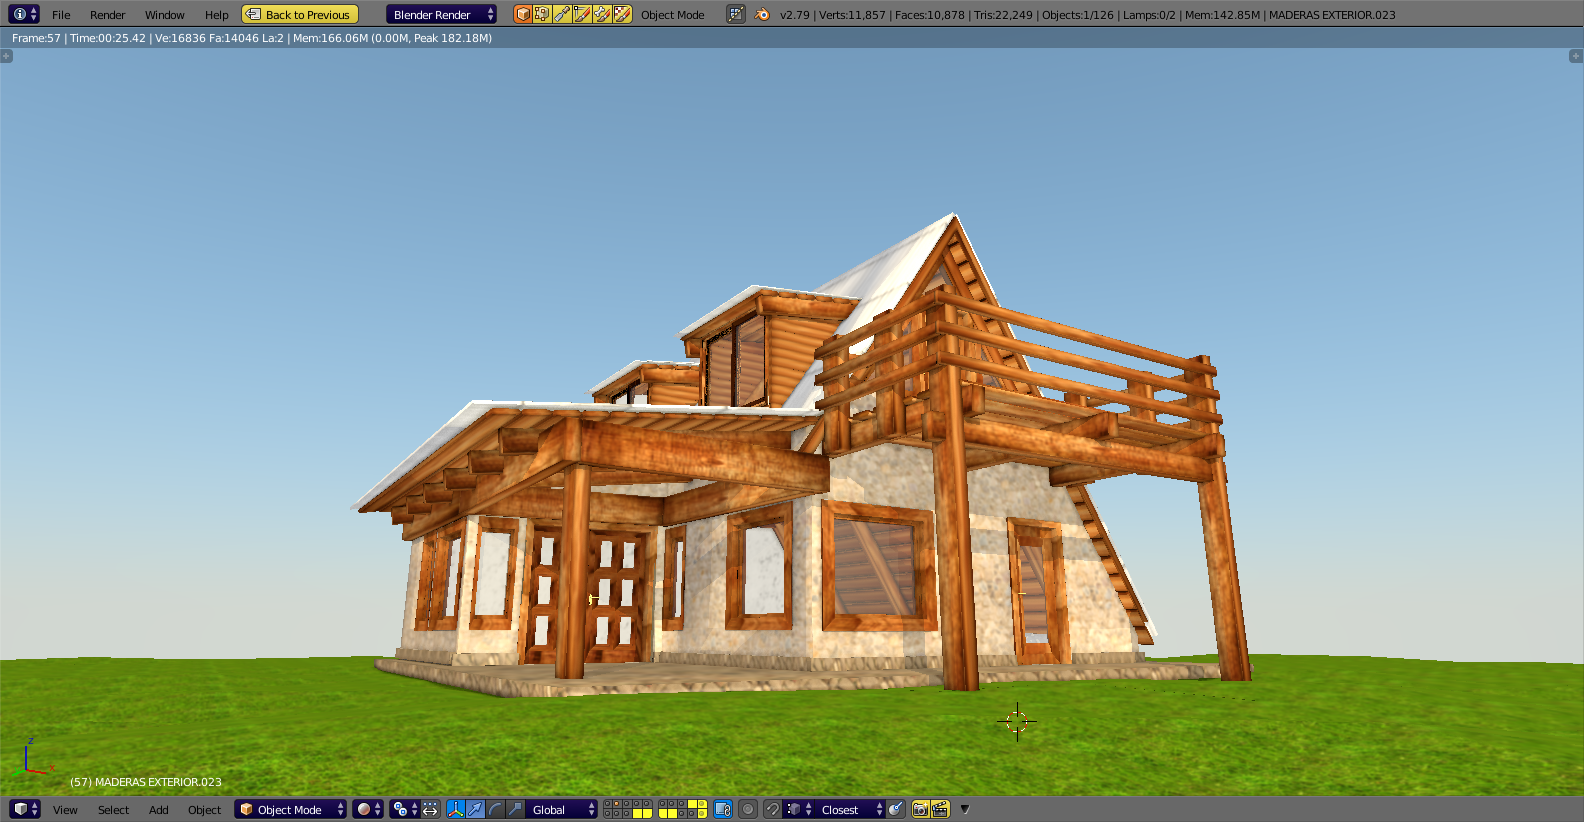The image size is (1584, 822).
Task: Open the Add menu in the 3D view header
Action: [158, 810]
